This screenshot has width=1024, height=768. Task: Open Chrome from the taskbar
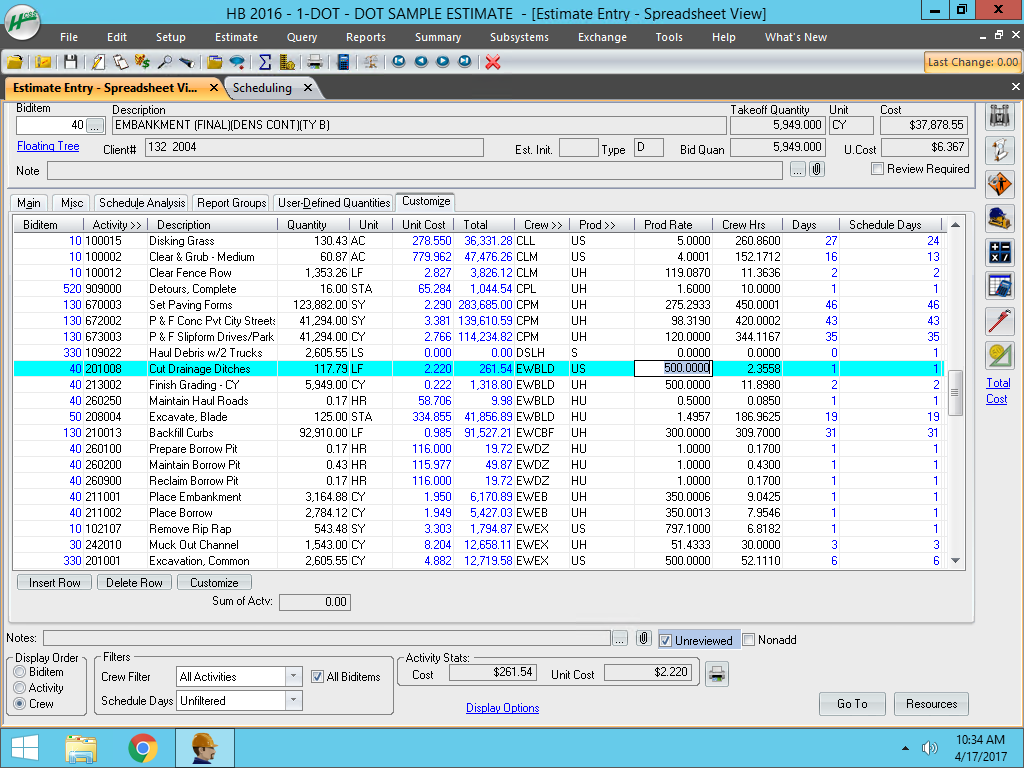click(142, 748)
